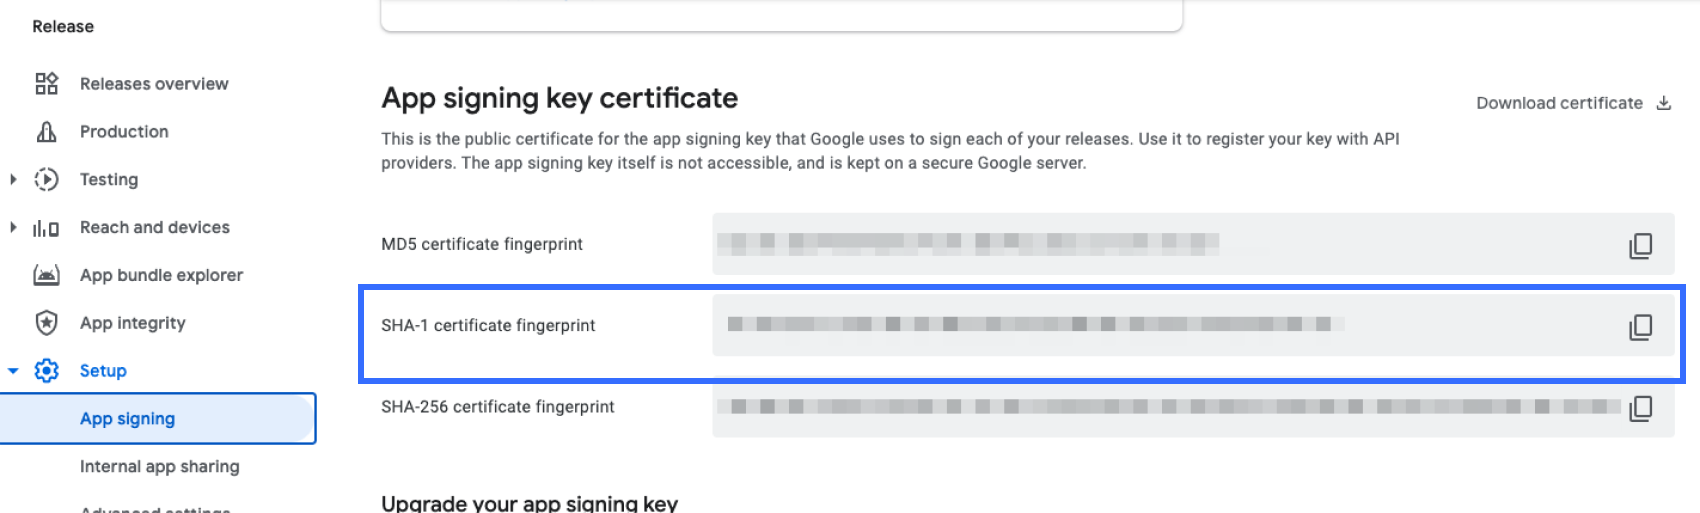Image resolution: width=1700 pixels, height=513 pixels.
Task: Copy the SHA-256 certificate fingerprint
Action: pos(1640,408)
